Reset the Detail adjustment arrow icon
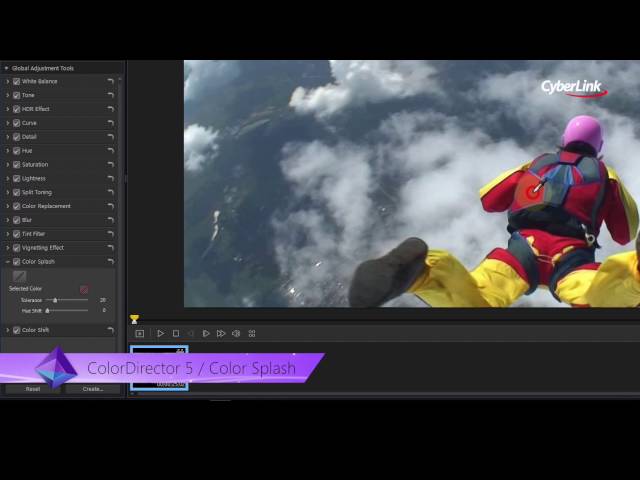Screen dimensions: 640x480 click(x=110, y=137)
